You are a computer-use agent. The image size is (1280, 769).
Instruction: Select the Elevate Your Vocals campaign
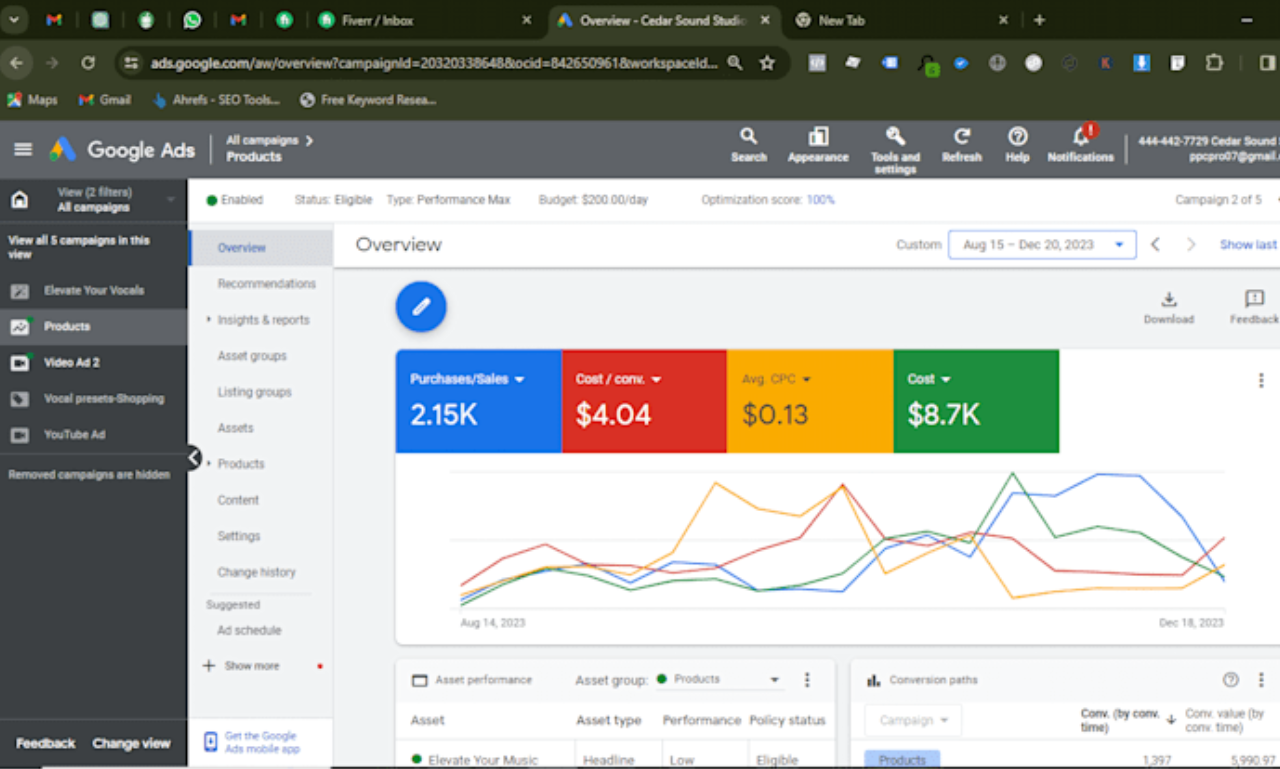point(93,290)
